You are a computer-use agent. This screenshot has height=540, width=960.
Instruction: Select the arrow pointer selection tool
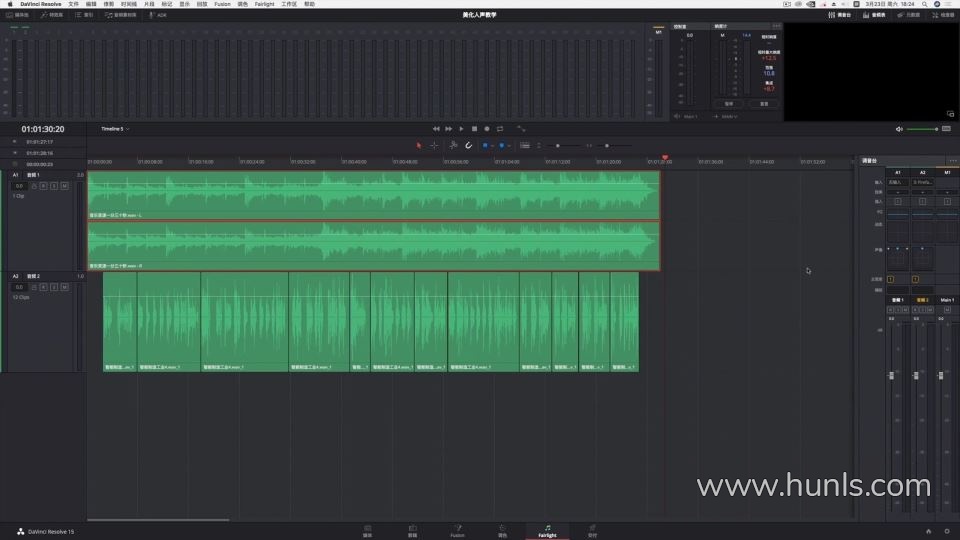click(x=420, y=145)
